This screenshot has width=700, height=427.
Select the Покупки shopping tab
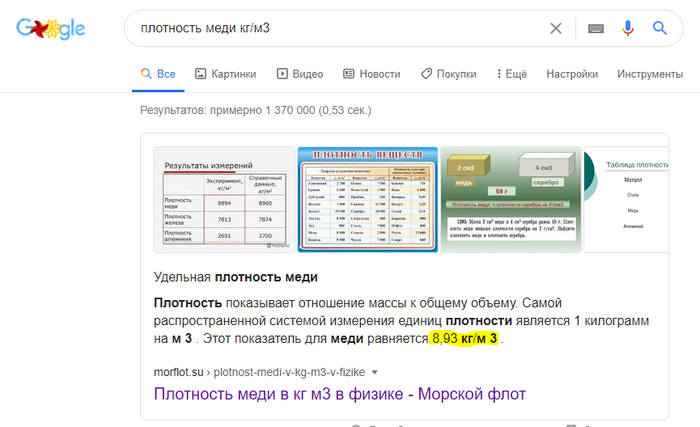[448, 74]
